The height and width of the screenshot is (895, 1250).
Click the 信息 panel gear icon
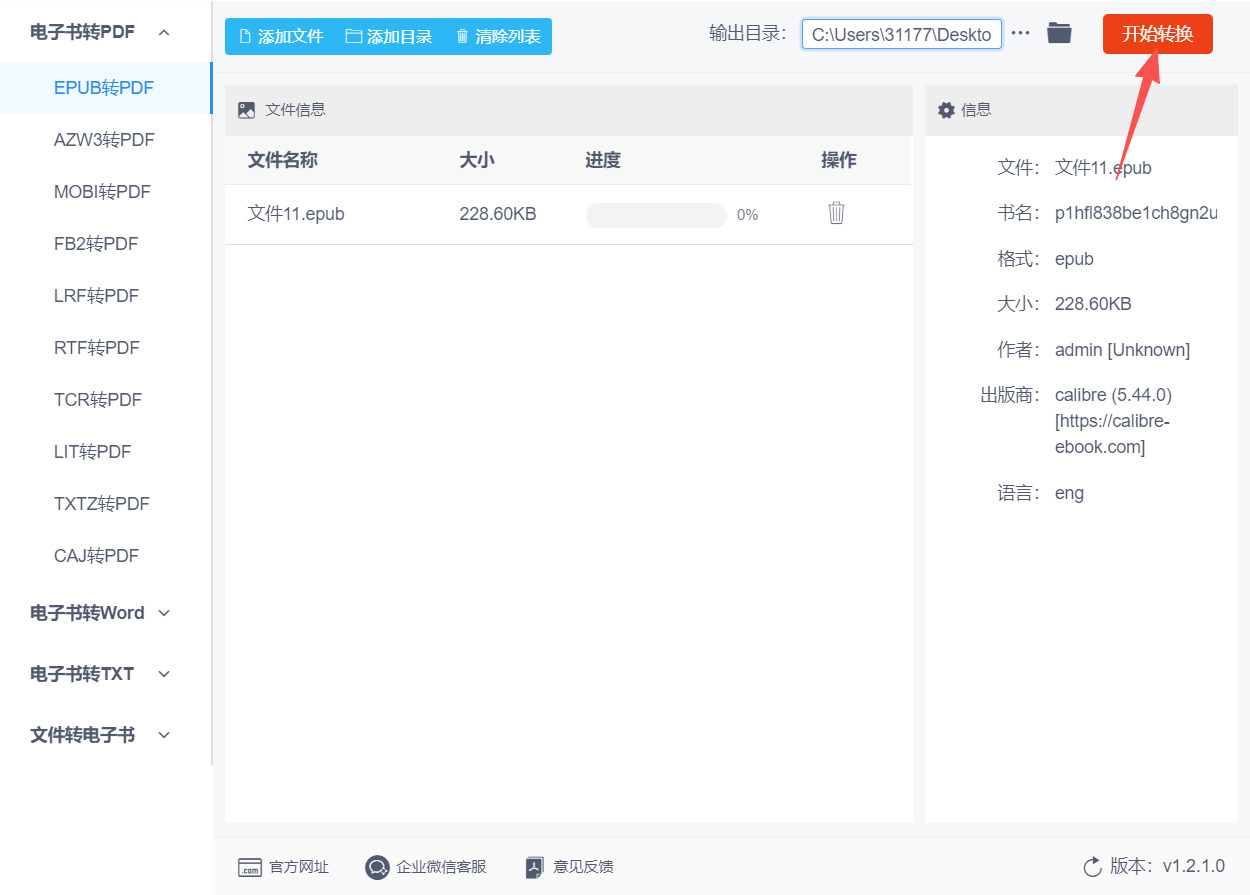pyautogui.click(x=946, y=110)
